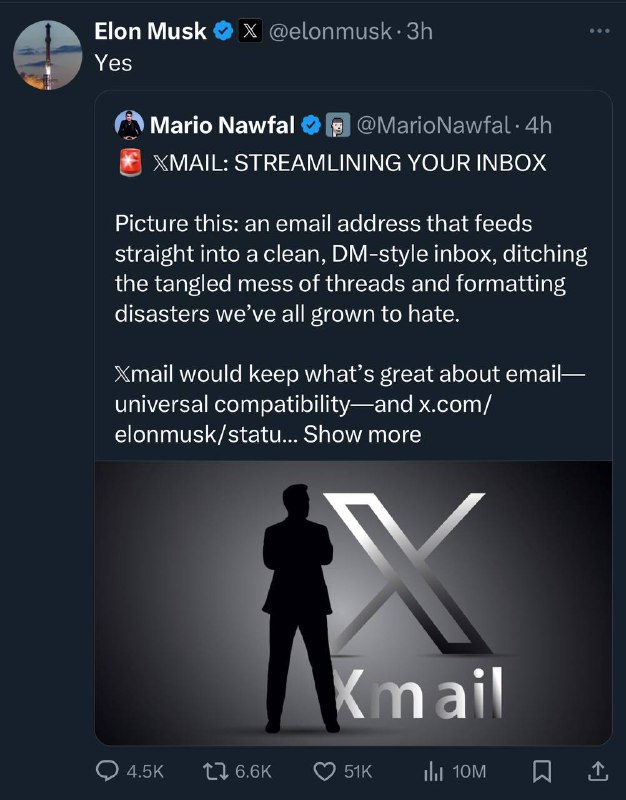The width and height of the screenshot is (626, 800).
Task: Open the three-dot more options menu
Action: coord(599,30)
